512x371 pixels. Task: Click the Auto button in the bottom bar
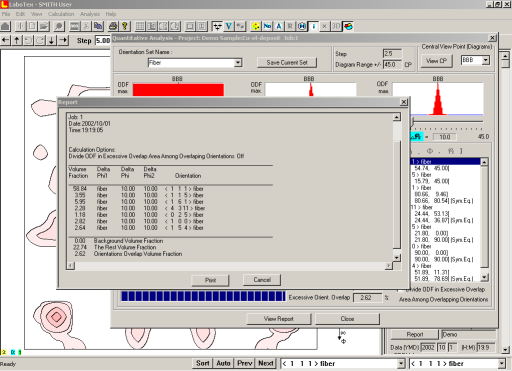click(223, 363)
